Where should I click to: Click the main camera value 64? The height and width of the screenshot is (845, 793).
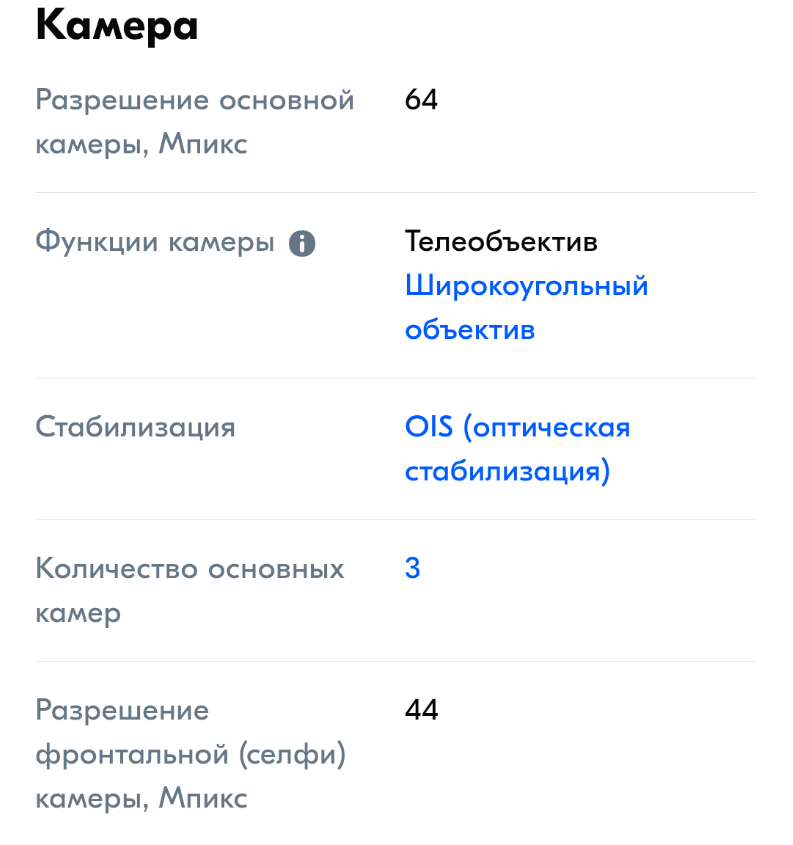[421, 100]
